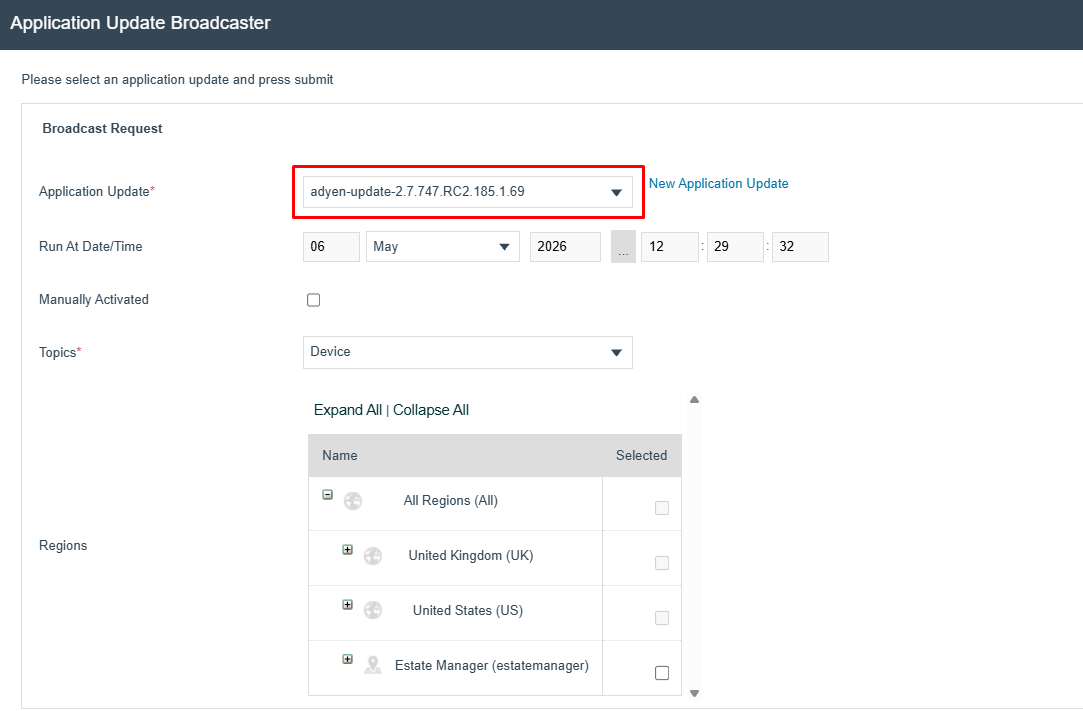
Task: Open the Application Update dropdown
Action: (x=468, y=192)
